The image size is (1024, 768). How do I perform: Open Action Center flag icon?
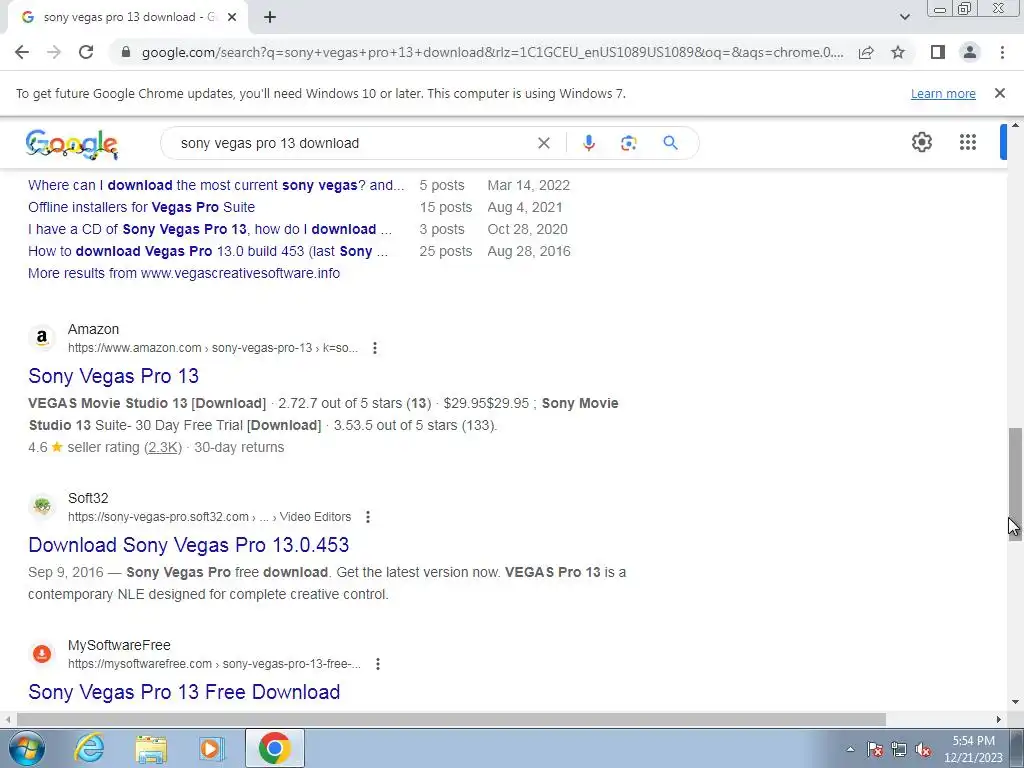874,750
